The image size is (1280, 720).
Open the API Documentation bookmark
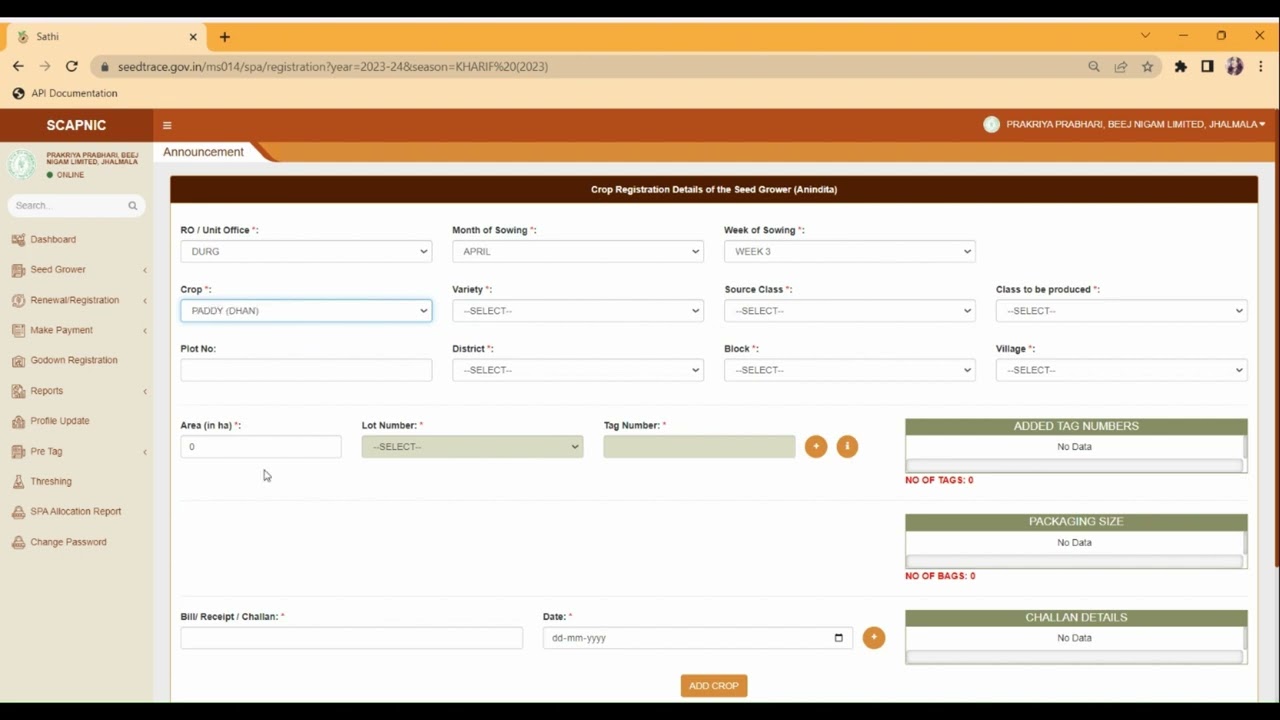coord(65,93)
